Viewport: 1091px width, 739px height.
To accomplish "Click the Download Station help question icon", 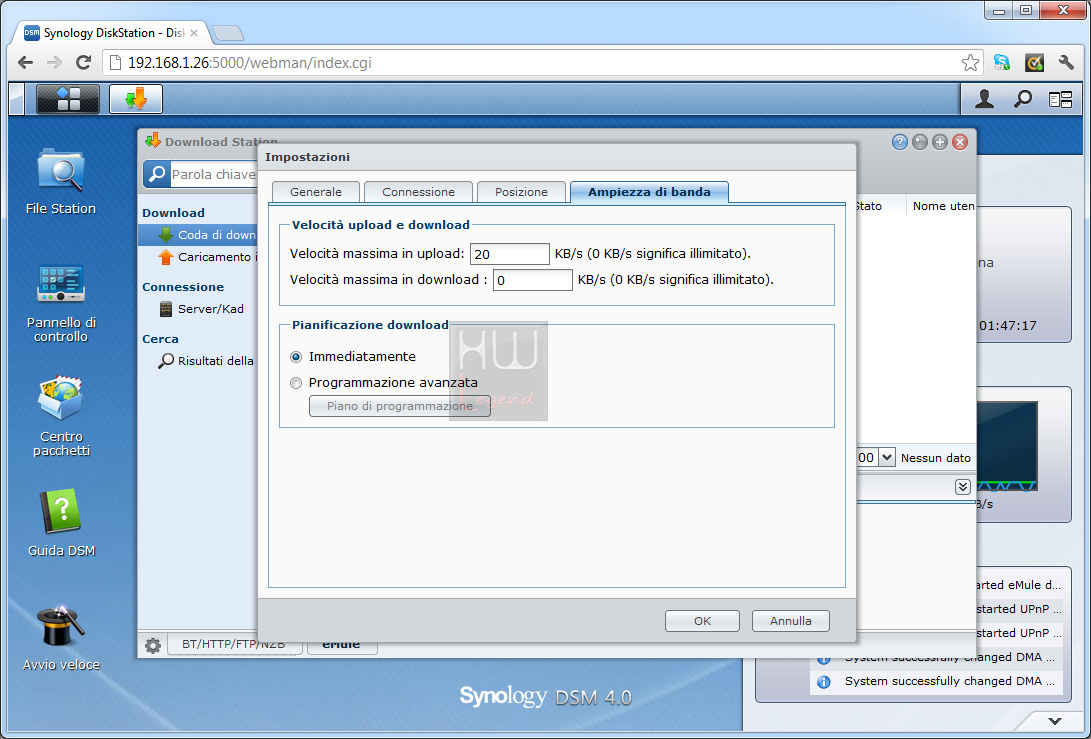I will click(x=900, y=142).
